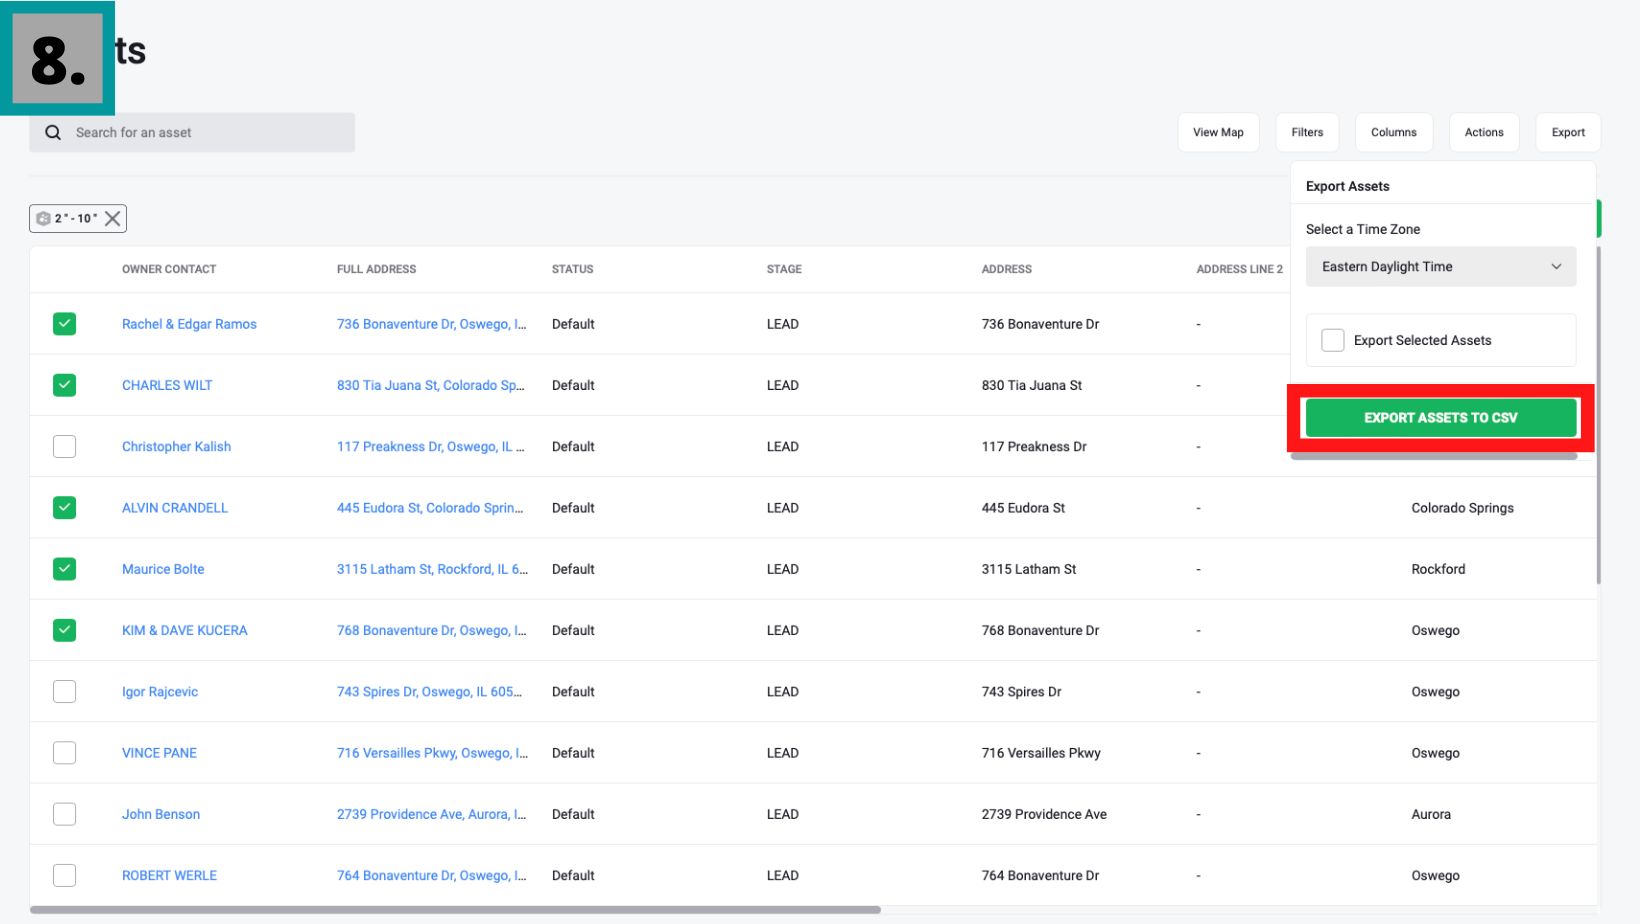This screenshot has width=1640, height=924.
Task: Uncheck the KIM & DAVE KUCERA checkbox
Action: (64, 630)
